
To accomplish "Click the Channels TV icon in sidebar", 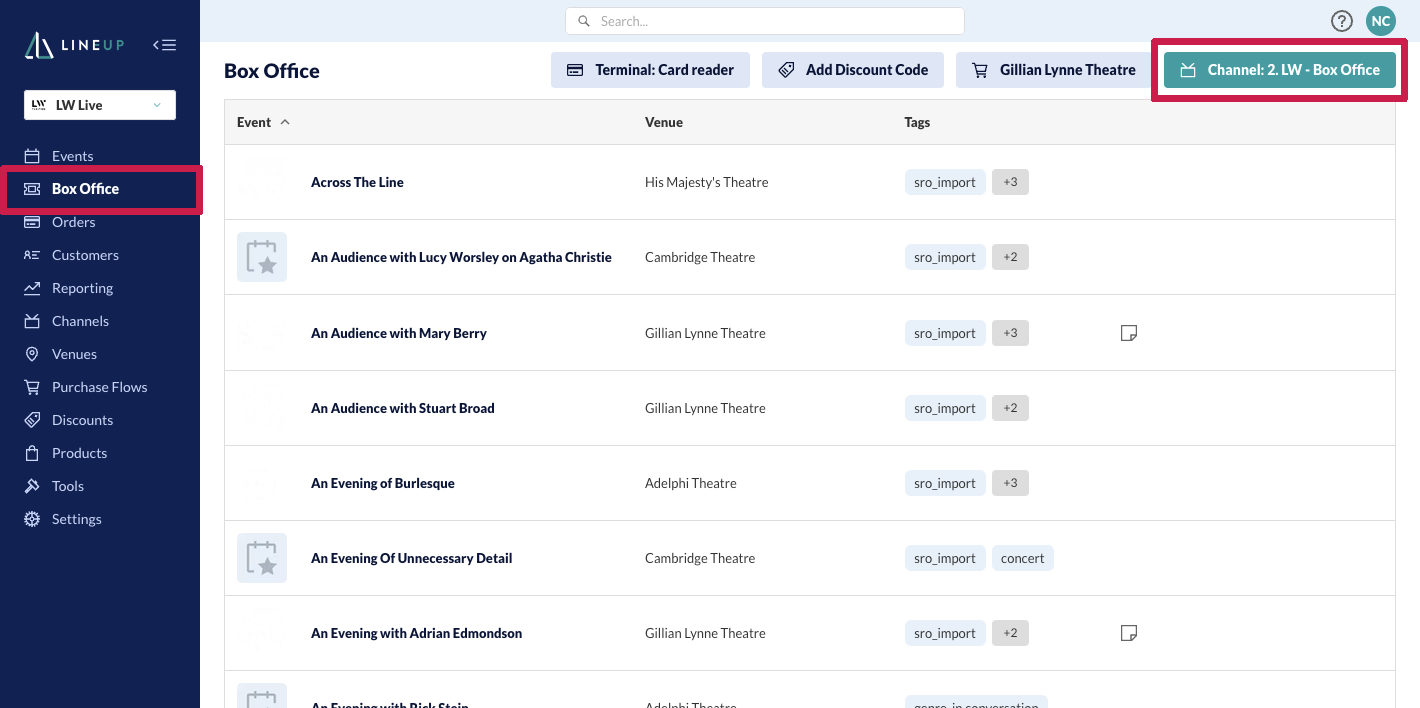I will 32,321.
